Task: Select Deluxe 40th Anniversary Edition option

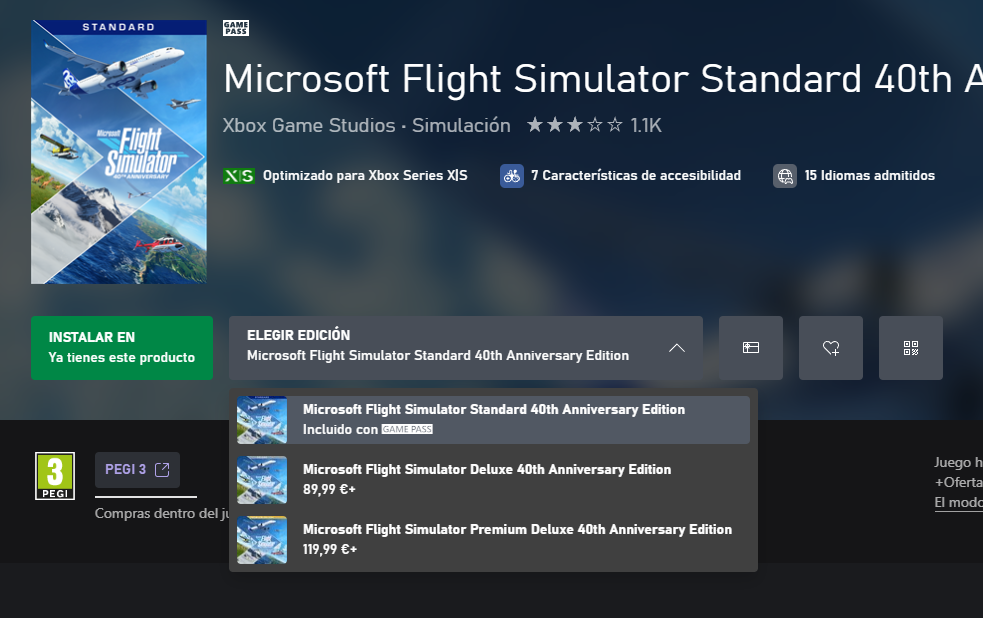Action: click(x=493, y=479)
